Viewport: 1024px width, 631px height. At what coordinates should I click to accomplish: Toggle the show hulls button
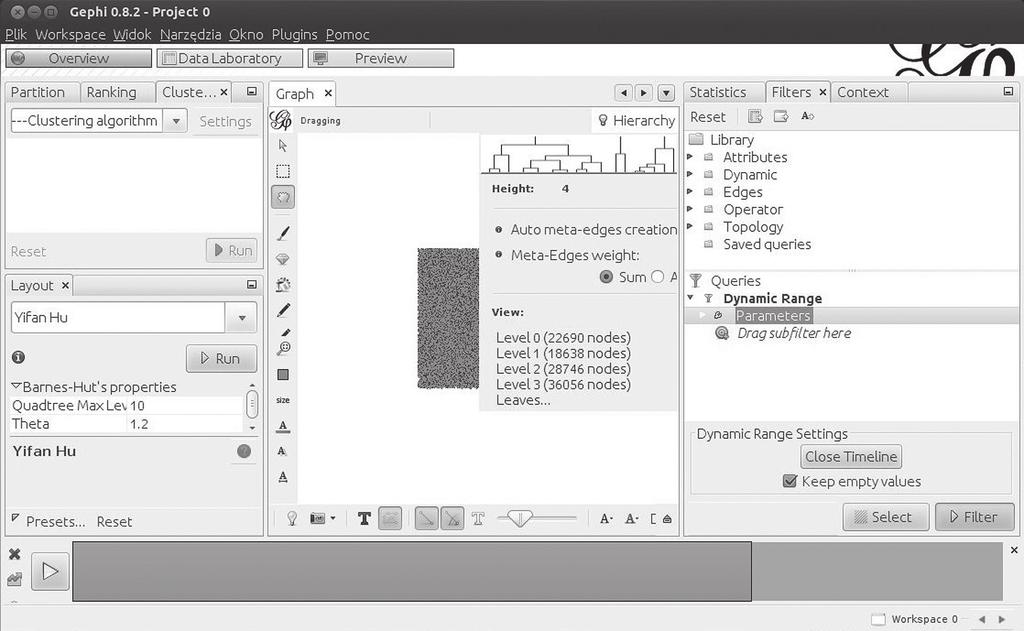click(390, 519)
